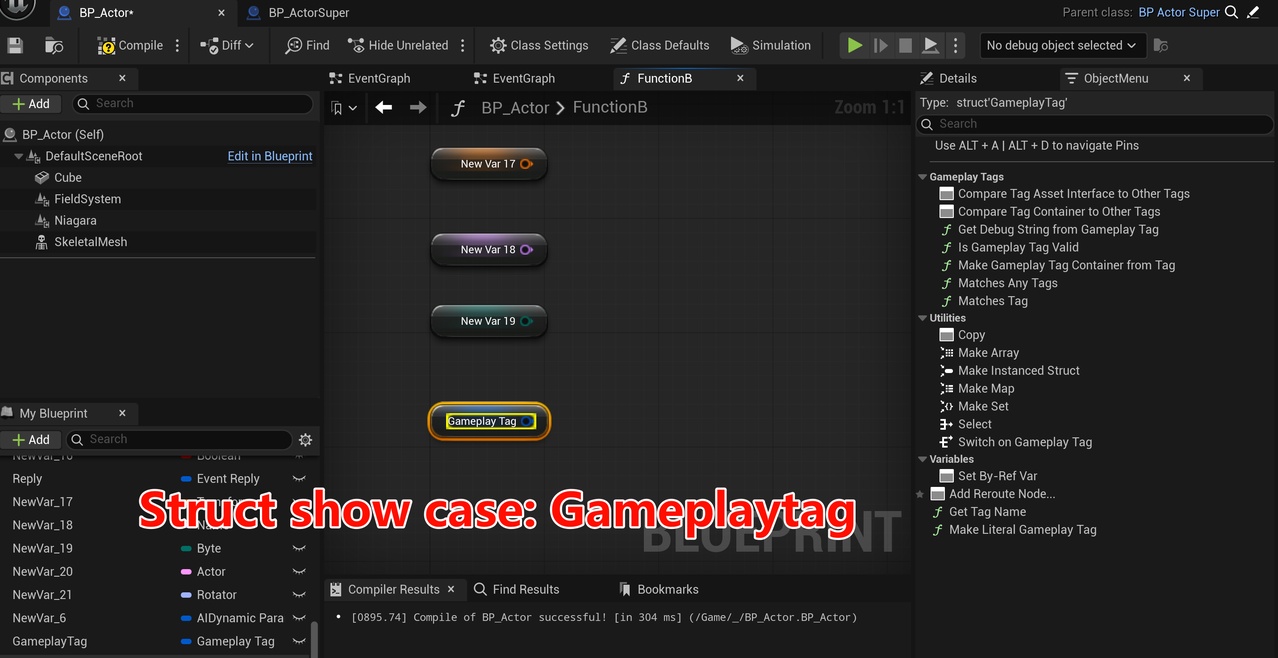This screenshot has width=1278, height=658.
Task: Click the Compile button
Action: point(130,45)
